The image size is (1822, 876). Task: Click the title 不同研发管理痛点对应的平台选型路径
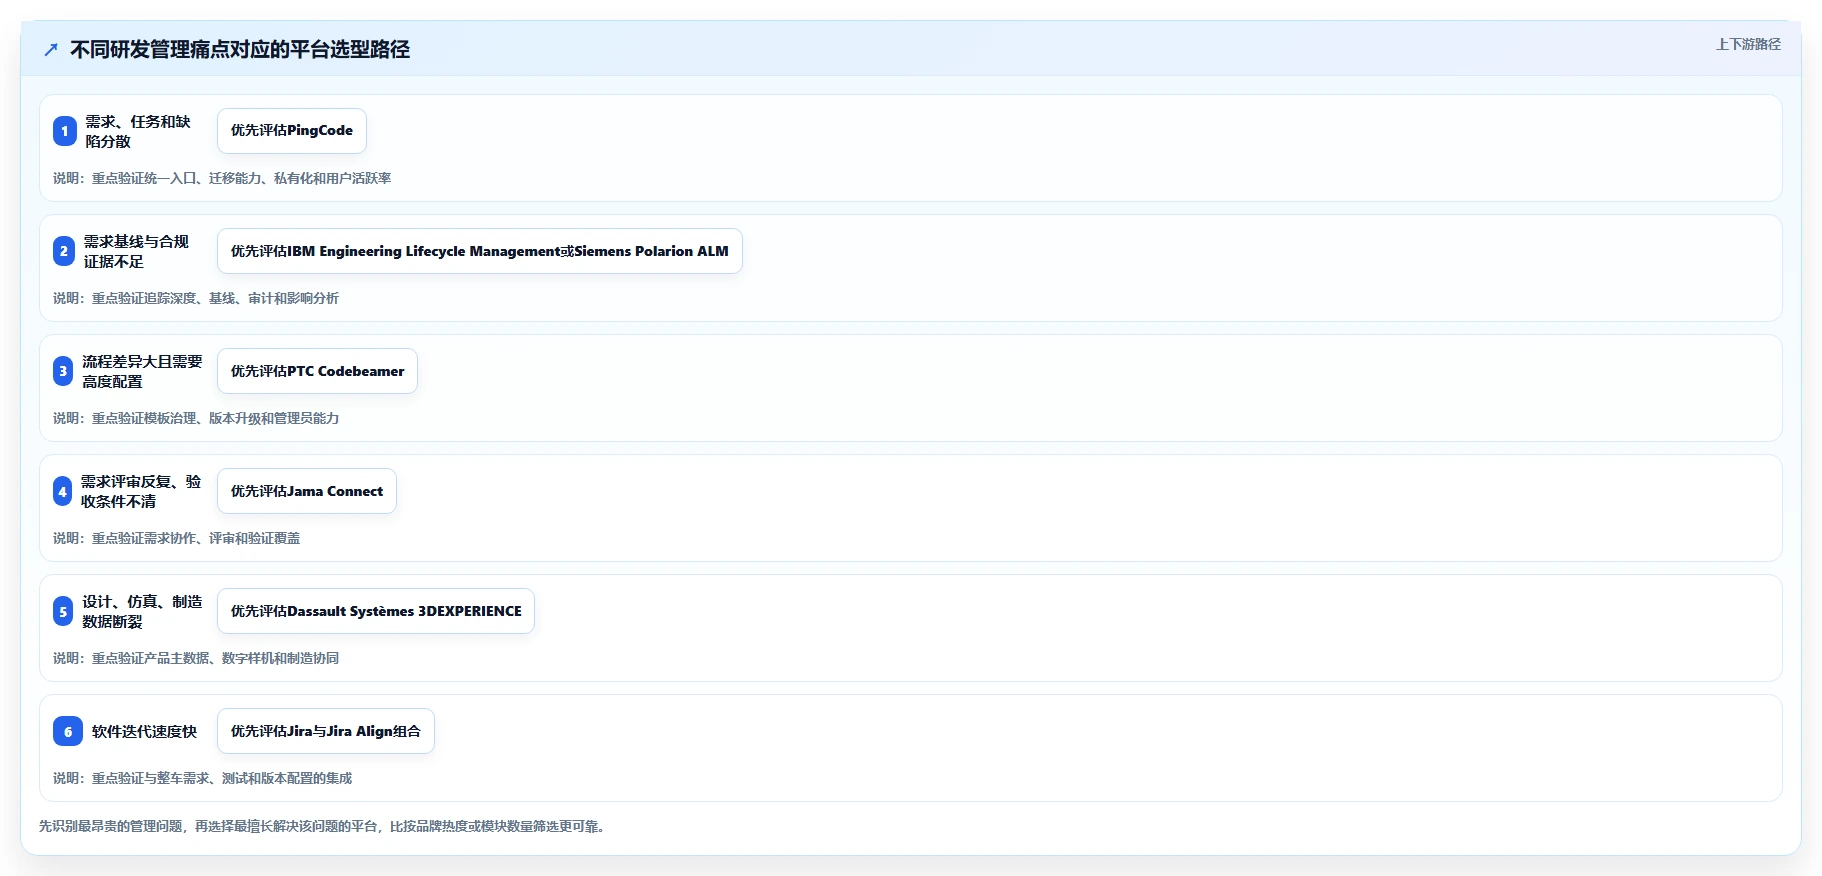[x=240, y=49]
